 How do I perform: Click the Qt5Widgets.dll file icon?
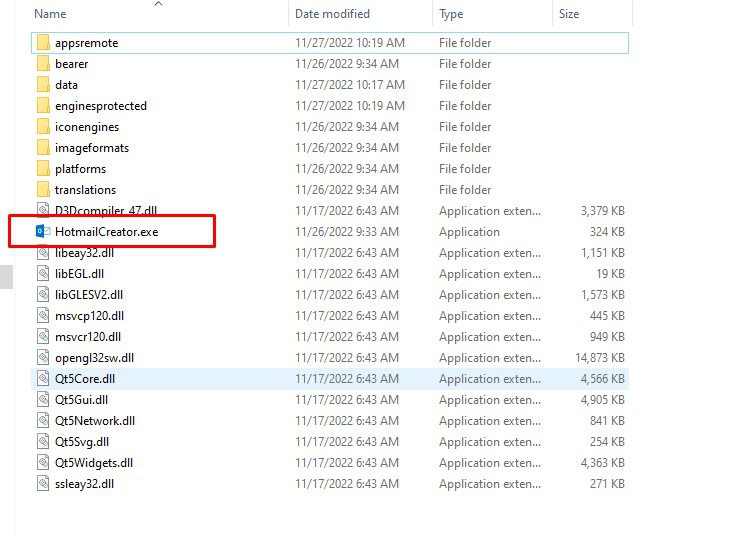[x=43, y=463]
